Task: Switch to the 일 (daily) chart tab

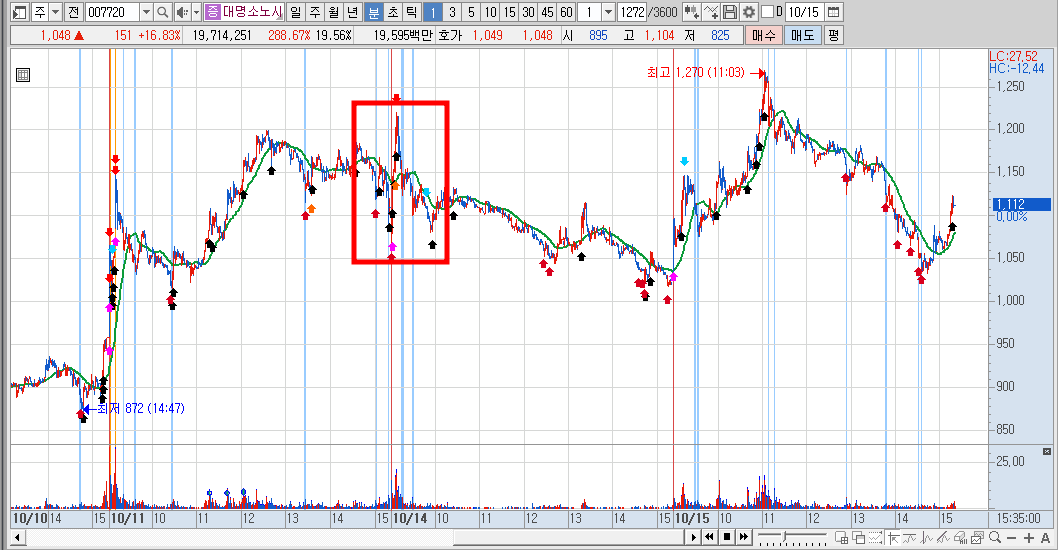Action: tap(296, 12)
